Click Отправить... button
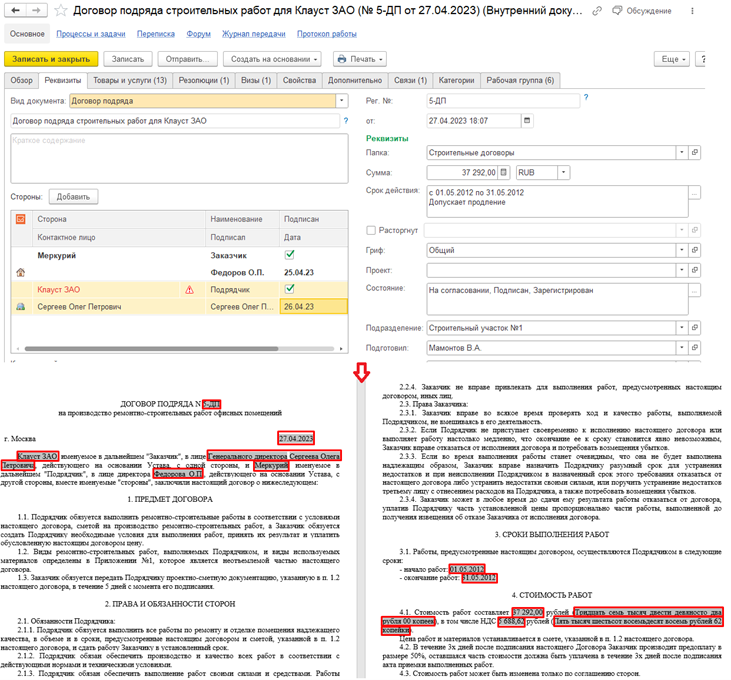The width and height of the screenshot is (731, 680). (188, 59)
